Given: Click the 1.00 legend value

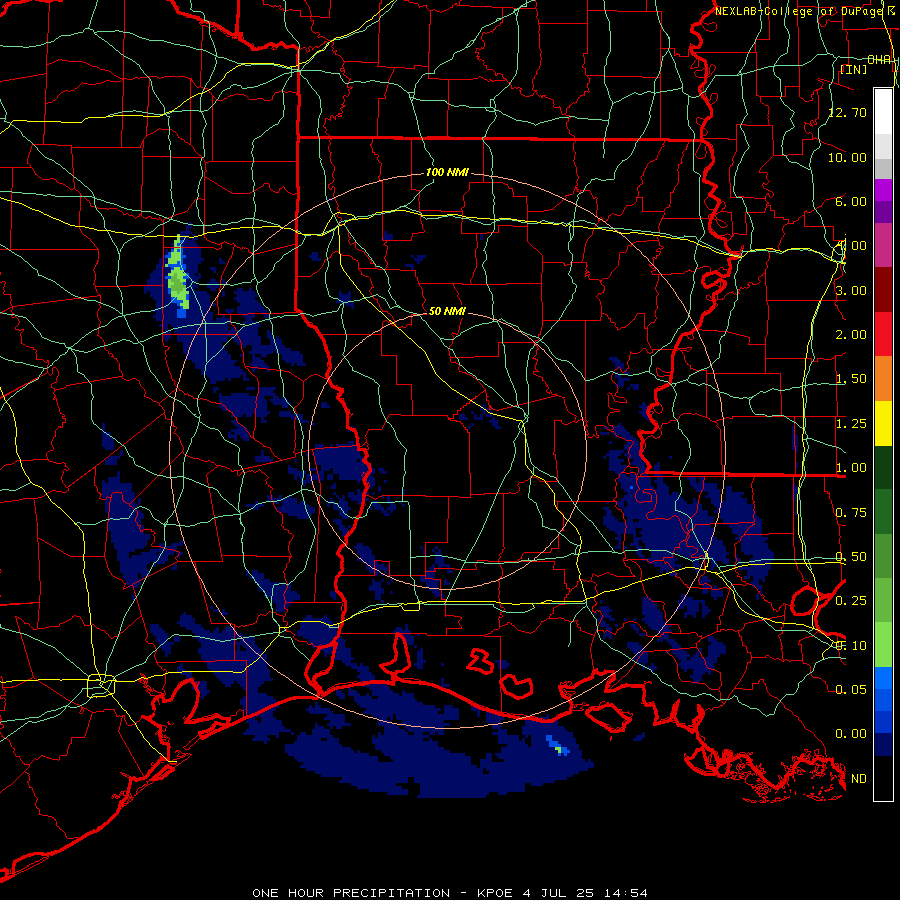Looking at the screenshot, I should pos(851,468).
